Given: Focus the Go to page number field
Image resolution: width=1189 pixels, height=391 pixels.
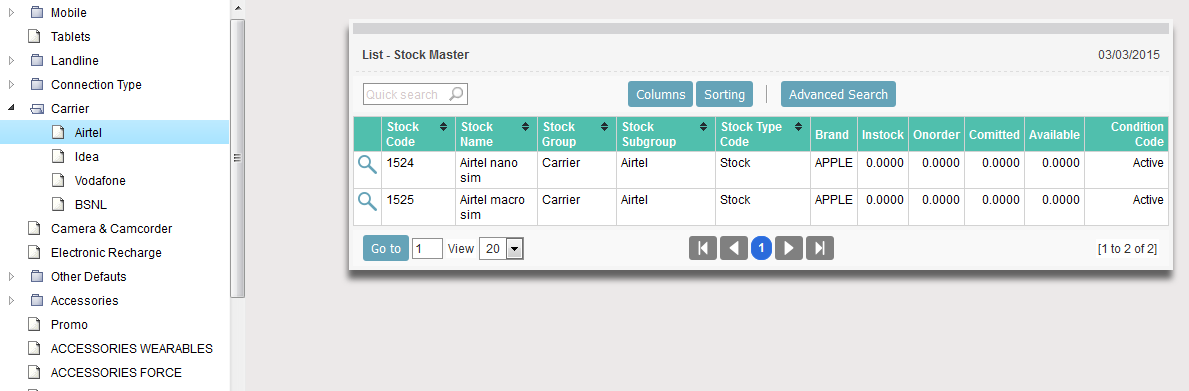Looking at the screenshot, I should coord(427,249).
